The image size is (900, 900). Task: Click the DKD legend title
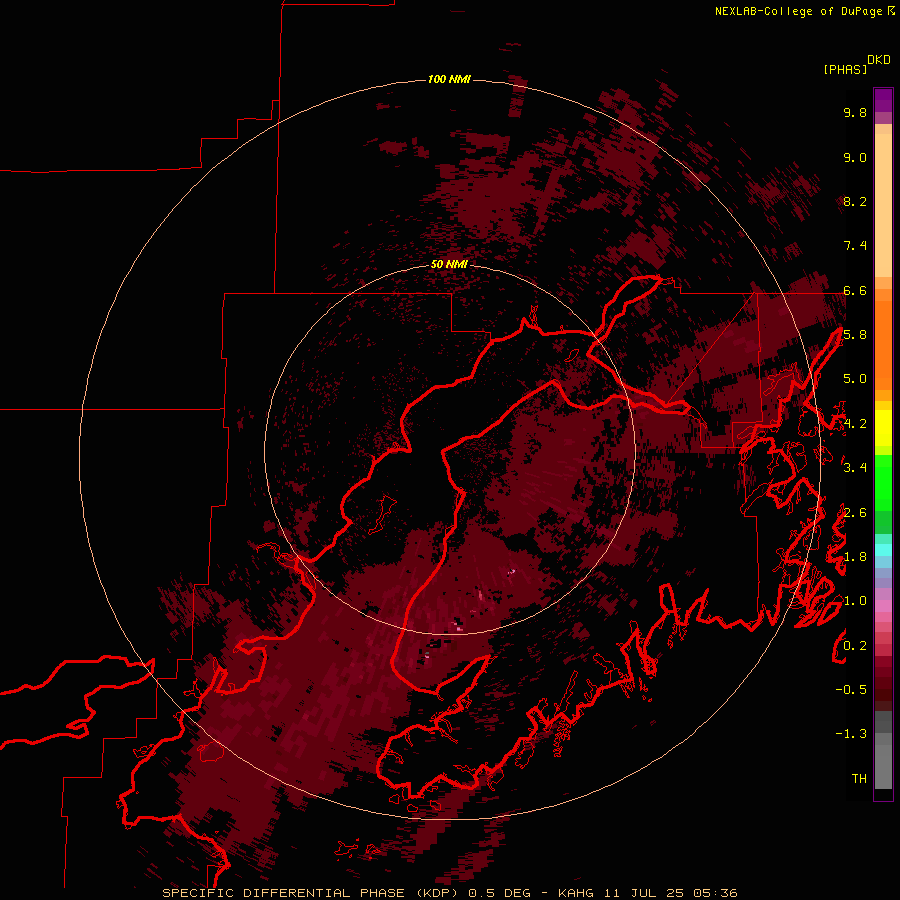879,60
